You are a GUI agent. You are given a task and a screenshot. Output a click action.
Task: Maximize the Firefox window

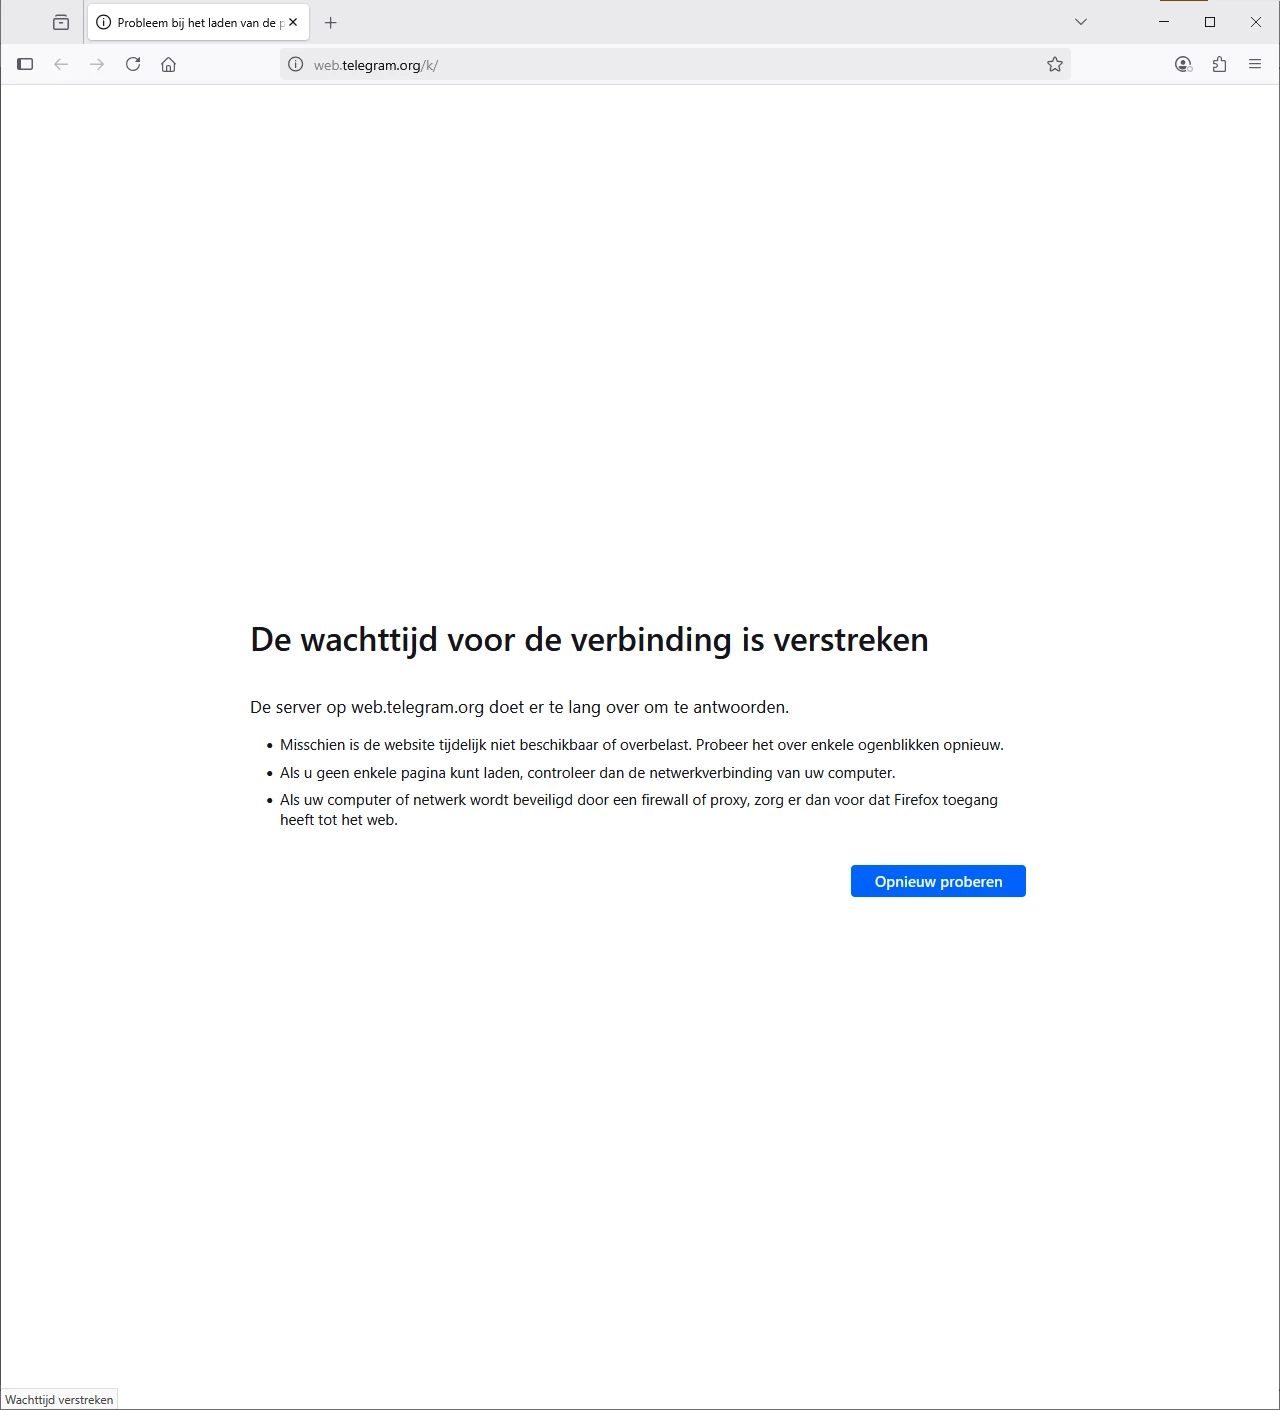click(1210, 22)
